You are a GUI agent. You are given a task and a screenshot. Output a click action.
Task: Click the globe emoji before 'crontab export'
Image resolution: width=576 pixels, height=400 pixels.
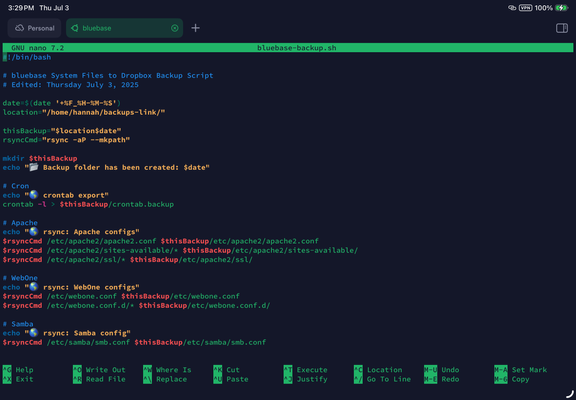[34, 195]
